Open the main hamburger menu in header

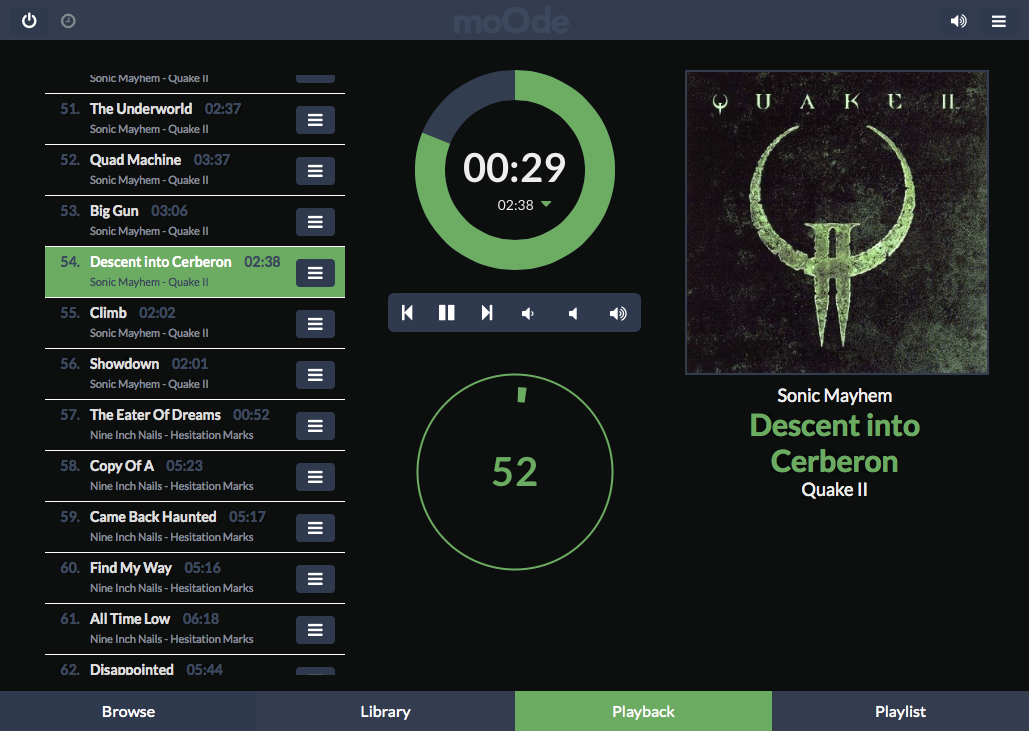pos(999,22)
